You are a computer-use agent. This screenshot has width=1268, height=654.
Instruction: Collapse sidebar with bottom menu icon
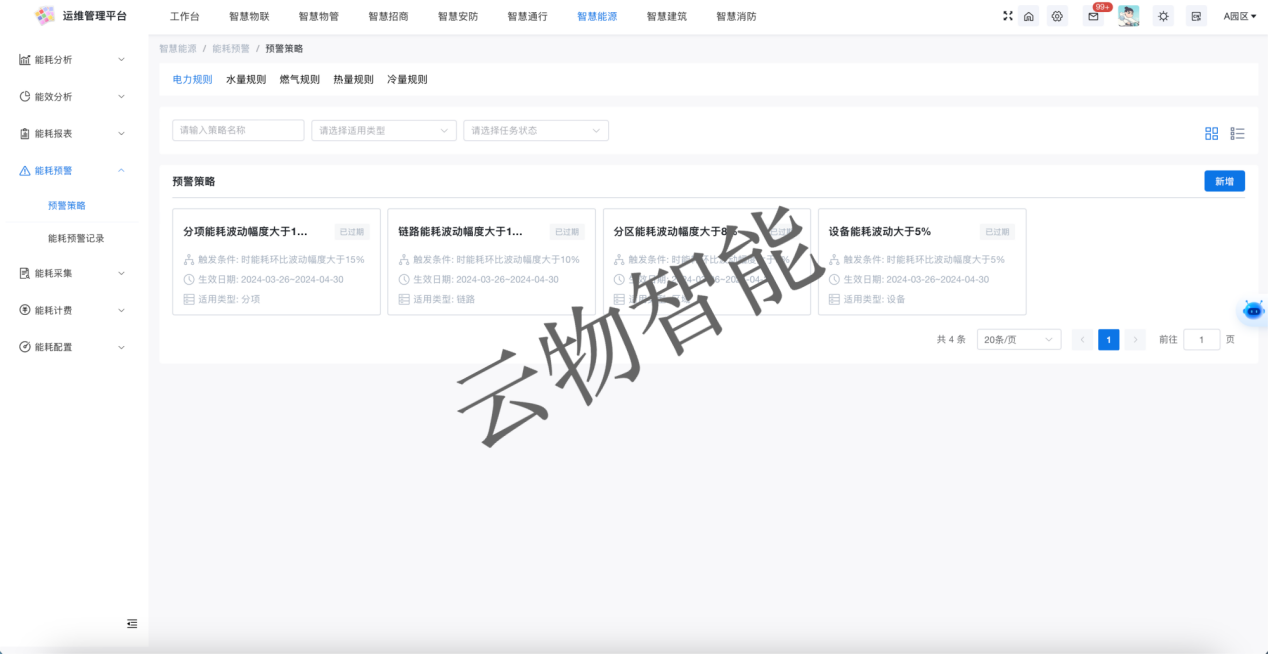click(x=132, y=624)
